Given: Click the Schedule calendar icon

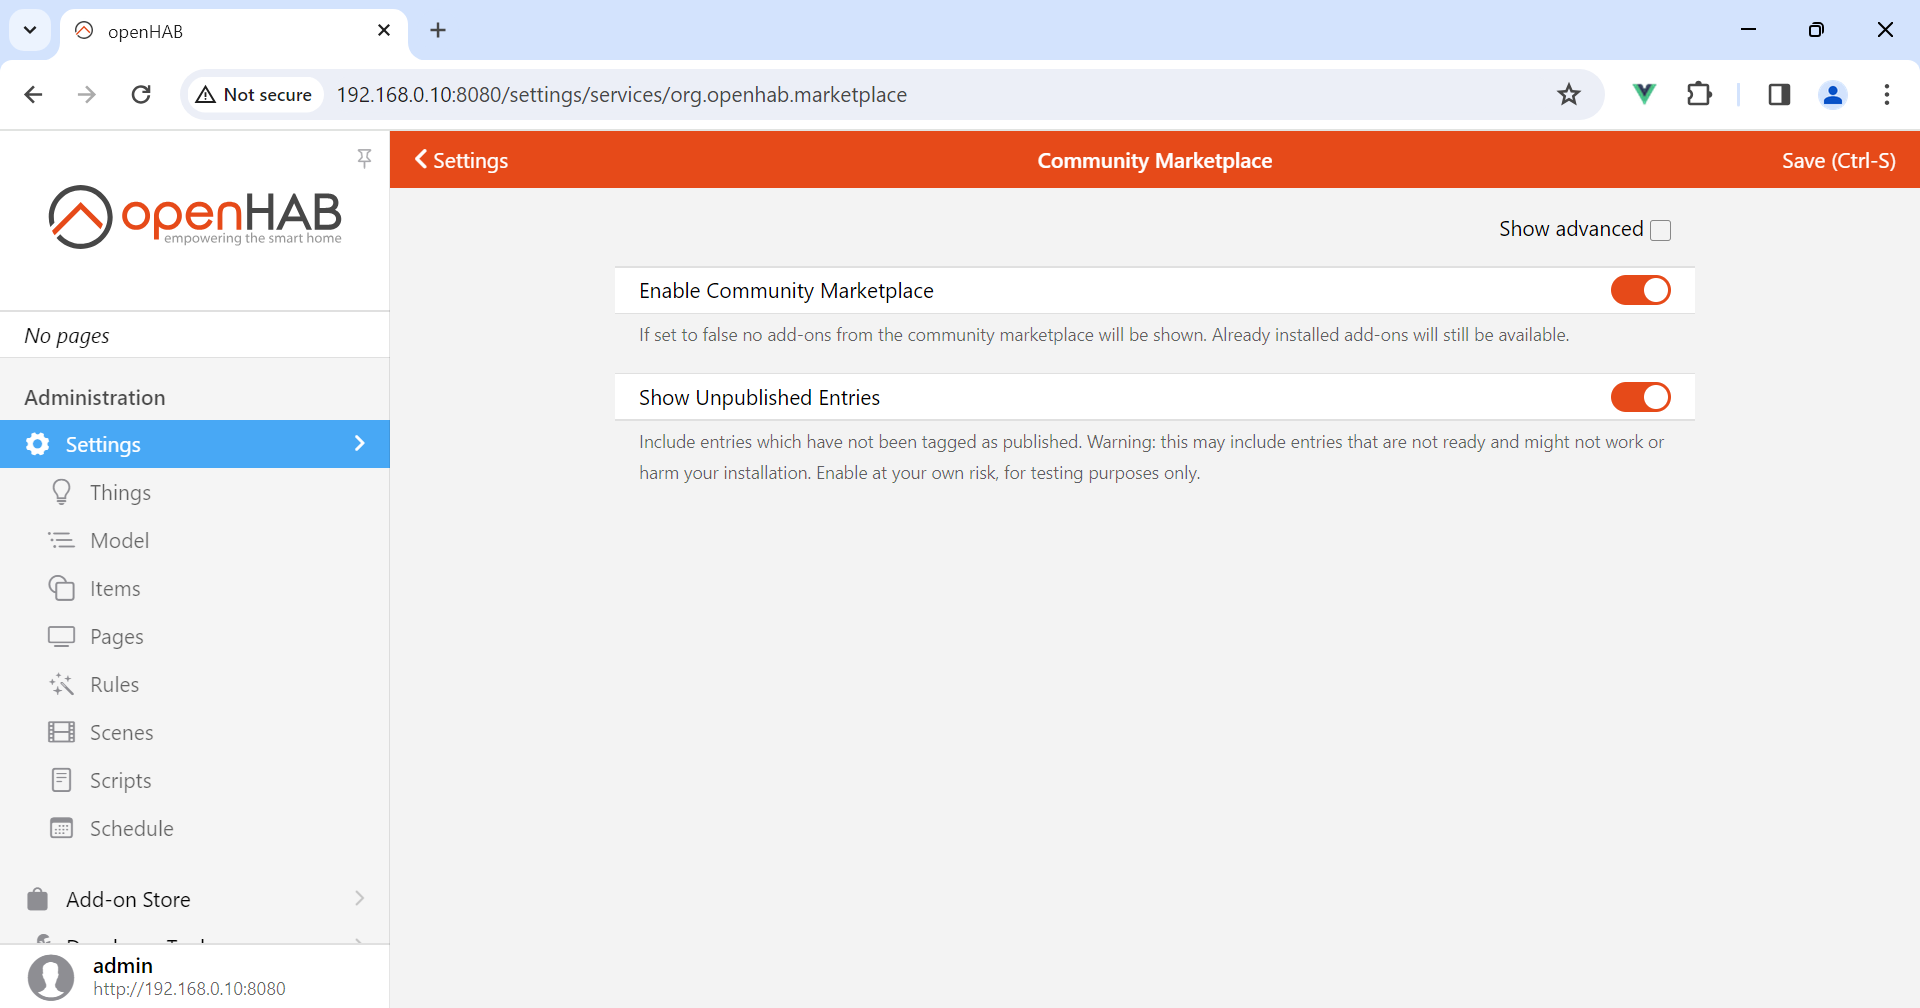Looking at the screenshot, I should 62,828.
